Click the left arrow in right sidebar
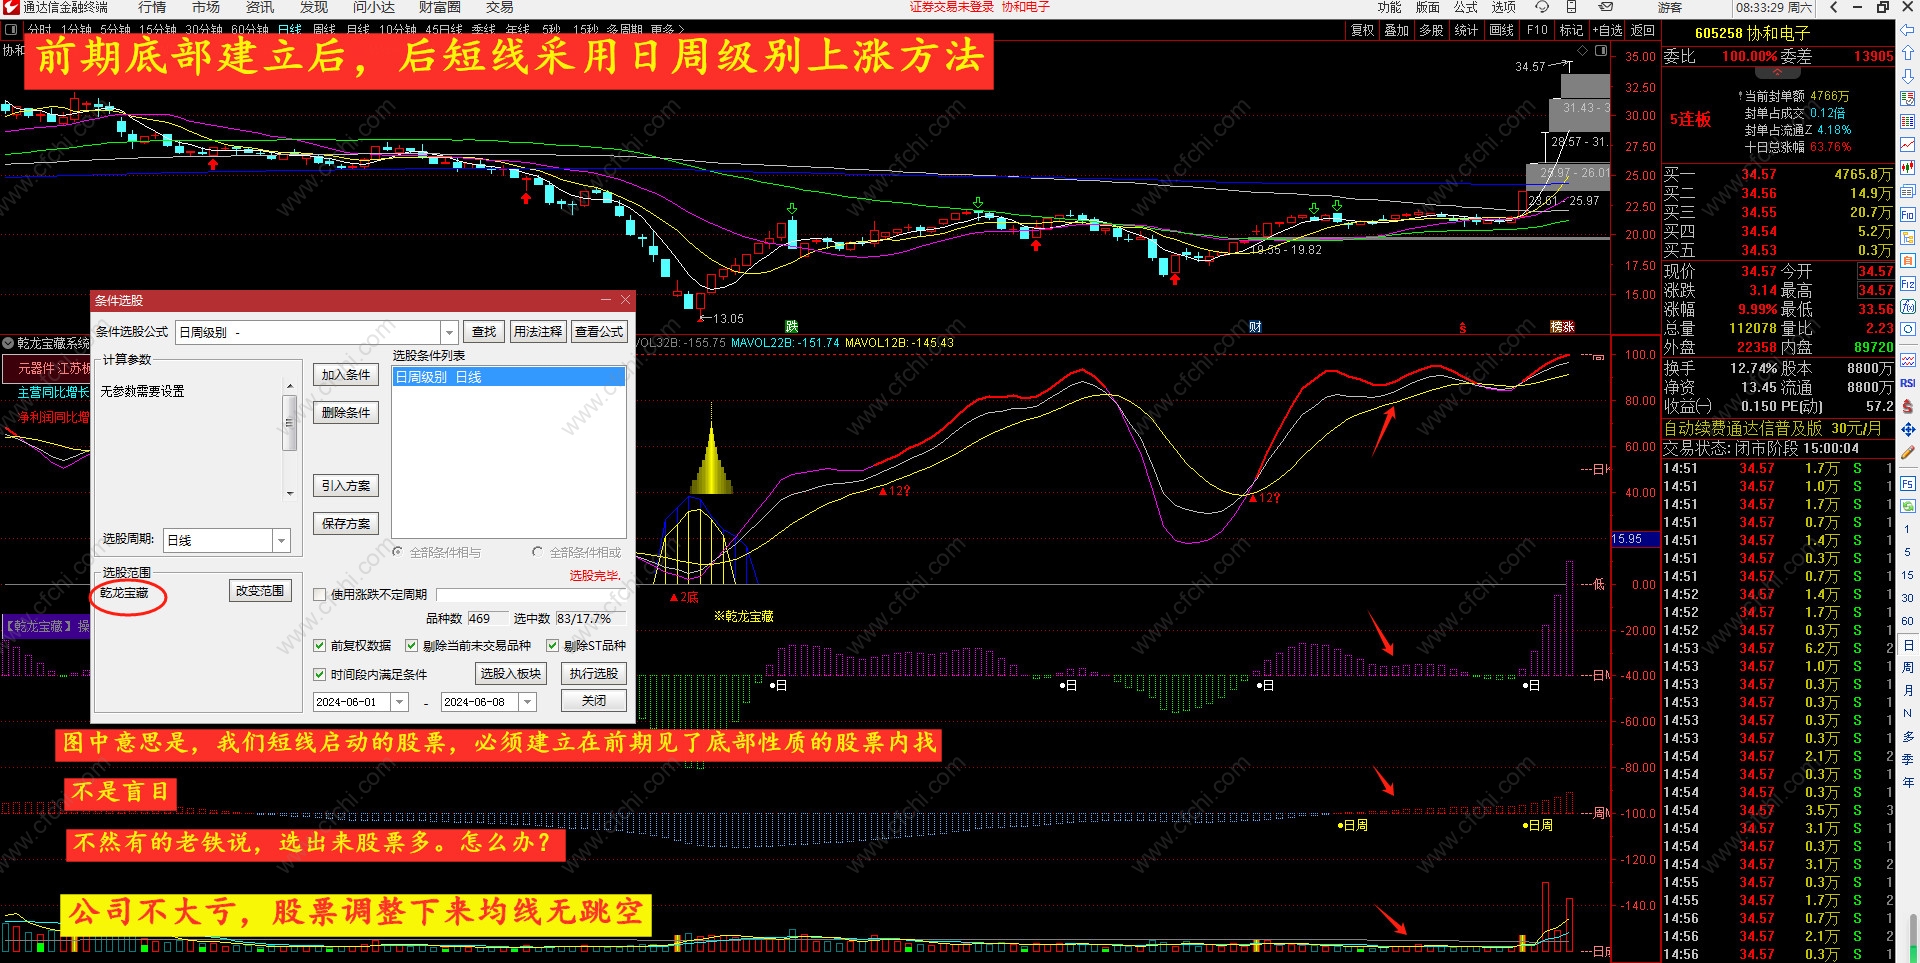The height and width of the screenshot is (963, 1920). pyautogui.click(x=1907, y=32)
